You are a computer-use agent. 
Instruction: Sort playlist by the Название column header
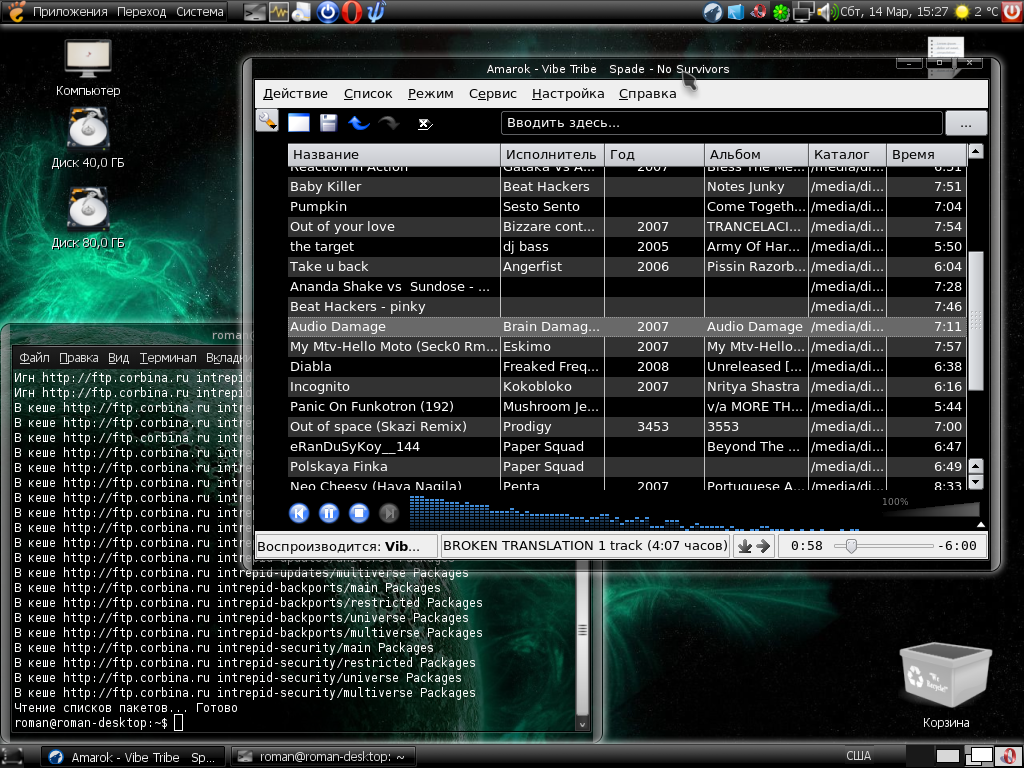pyautogui.click(x=394, y=155)
